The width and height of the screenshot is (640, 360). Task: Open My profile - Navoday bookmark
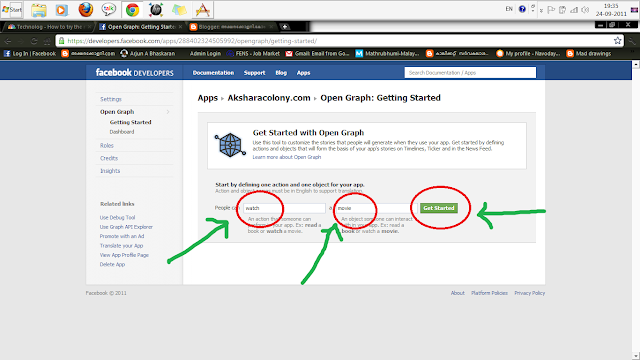click(528, 53)
